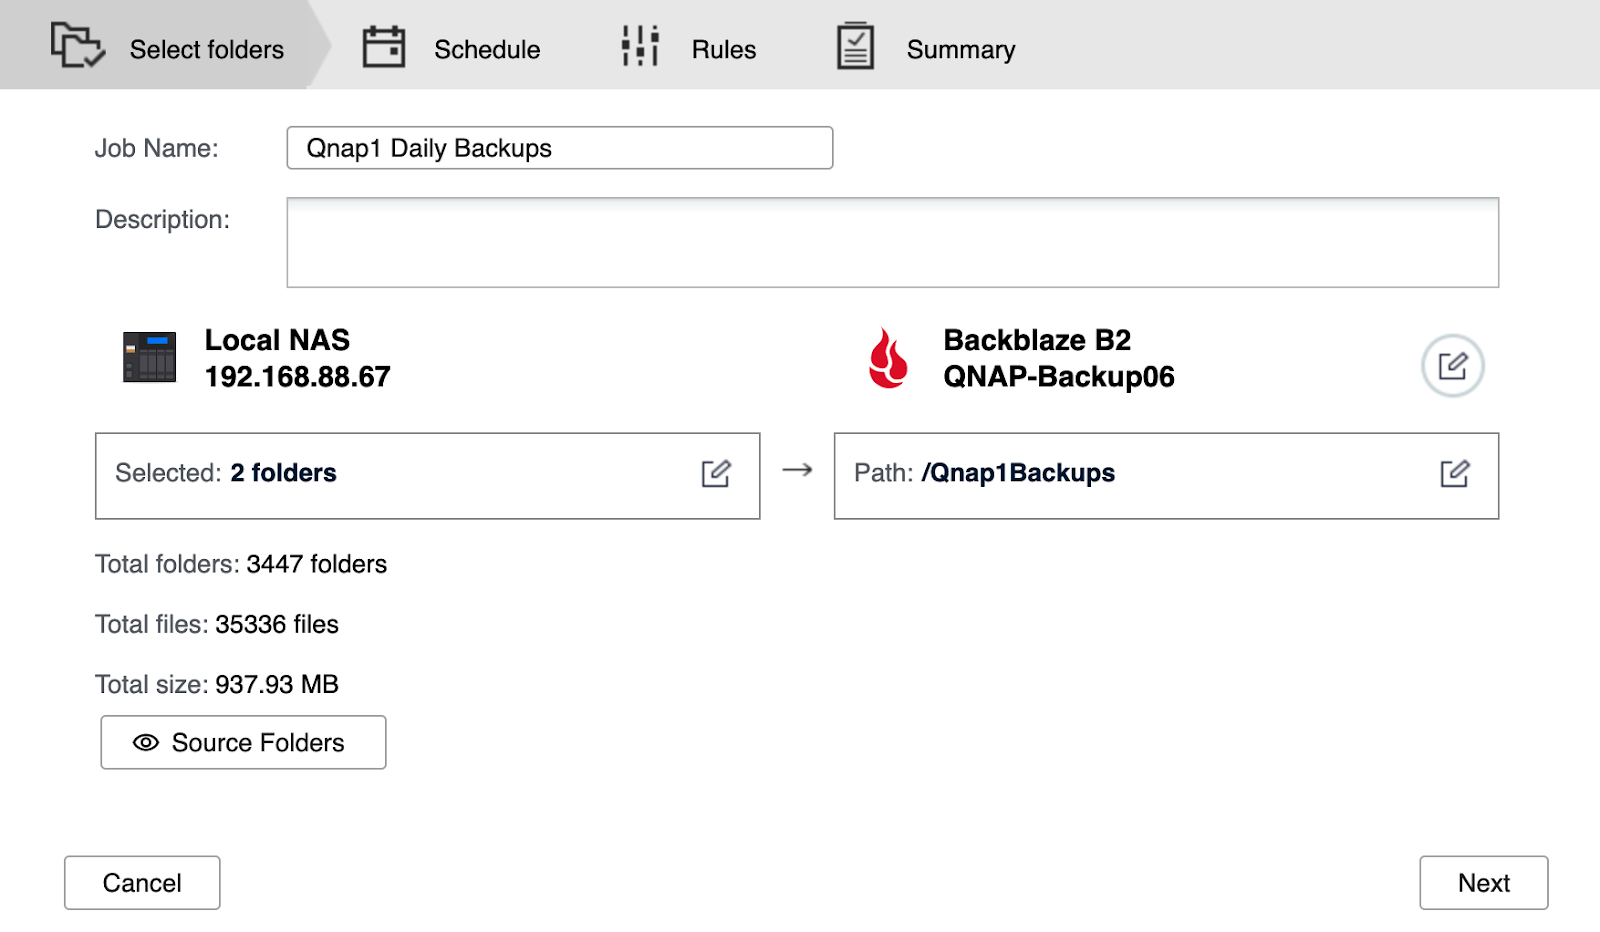Click Total folders: 3447 folders text
Screen dimensions: 1600x932
241,564
